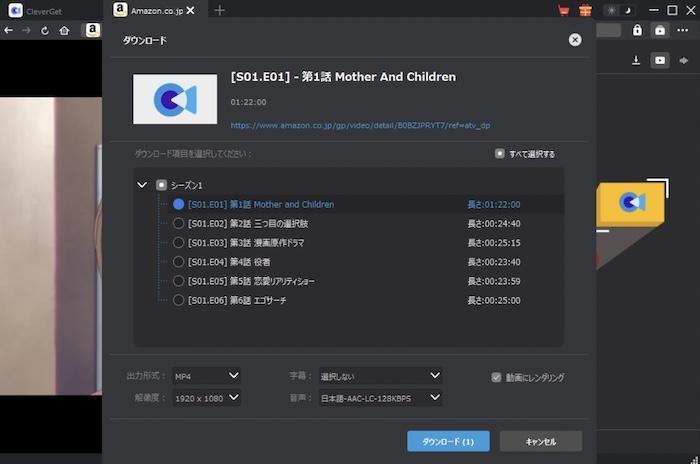700x464 pixels.
Task: Select the S01.E06 第6話 radio button
Action: point(179,300)
